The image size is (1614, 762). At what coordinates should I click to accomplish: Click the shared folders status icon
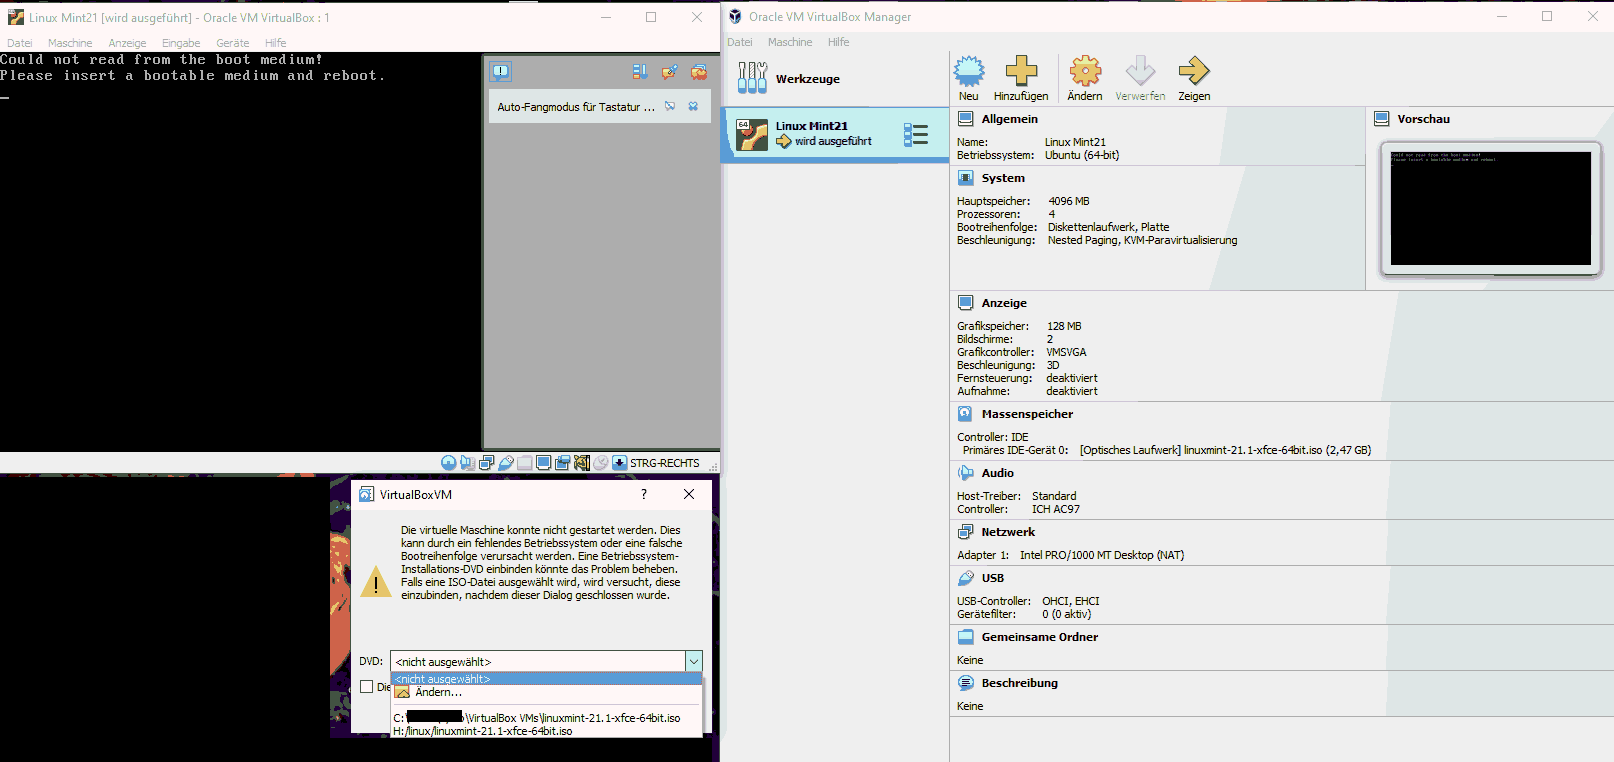tap(524, 463)
